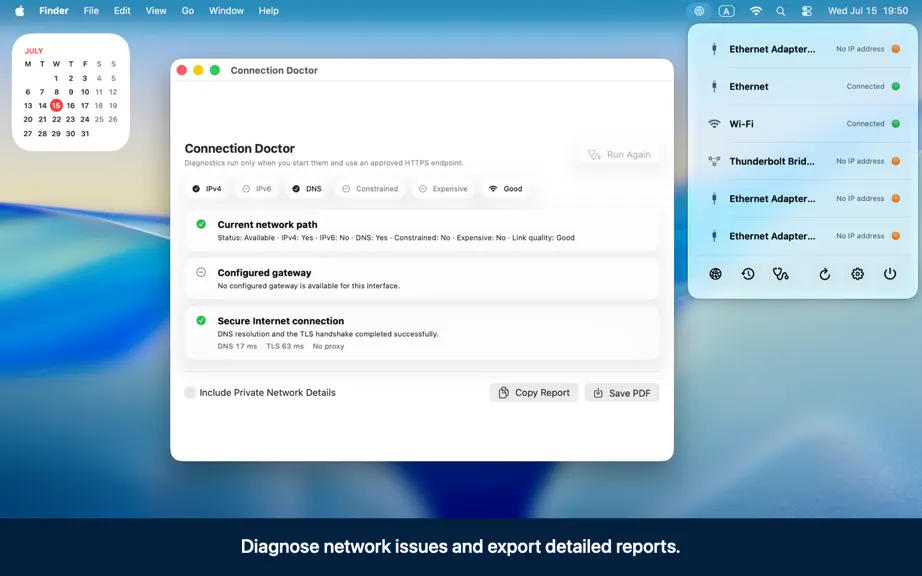Click the Save PDF button
The image size is (922, 576).
[x=622, y=393]
